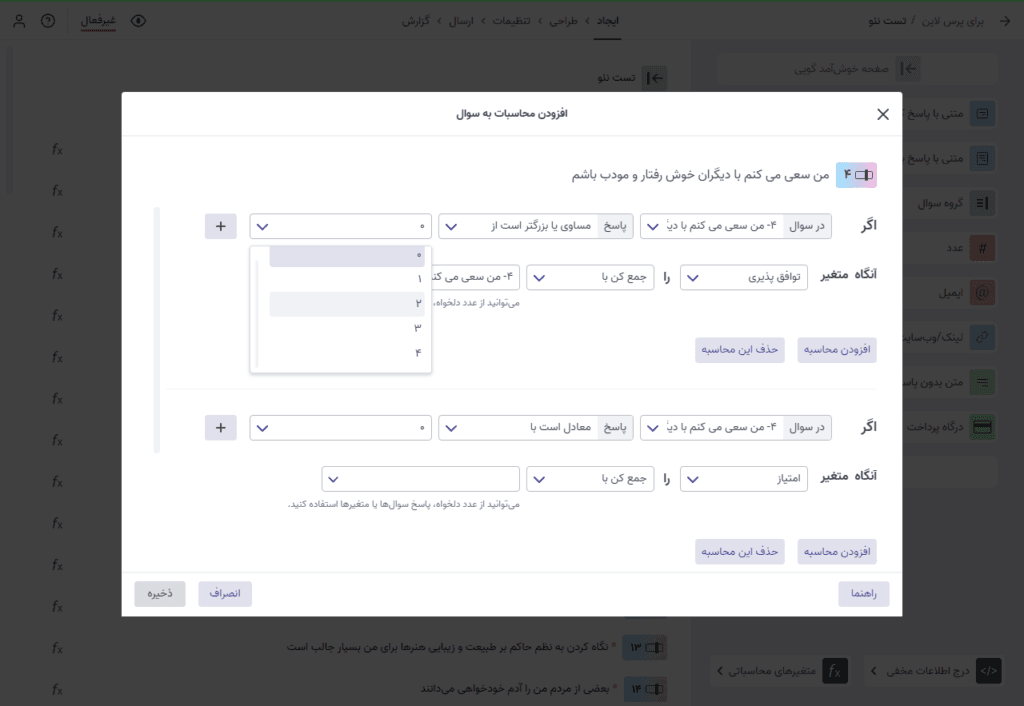Screen dimensions: 1024x706
Task: Click first افزودن محاسبه button
Action: [x=837, y=350]
